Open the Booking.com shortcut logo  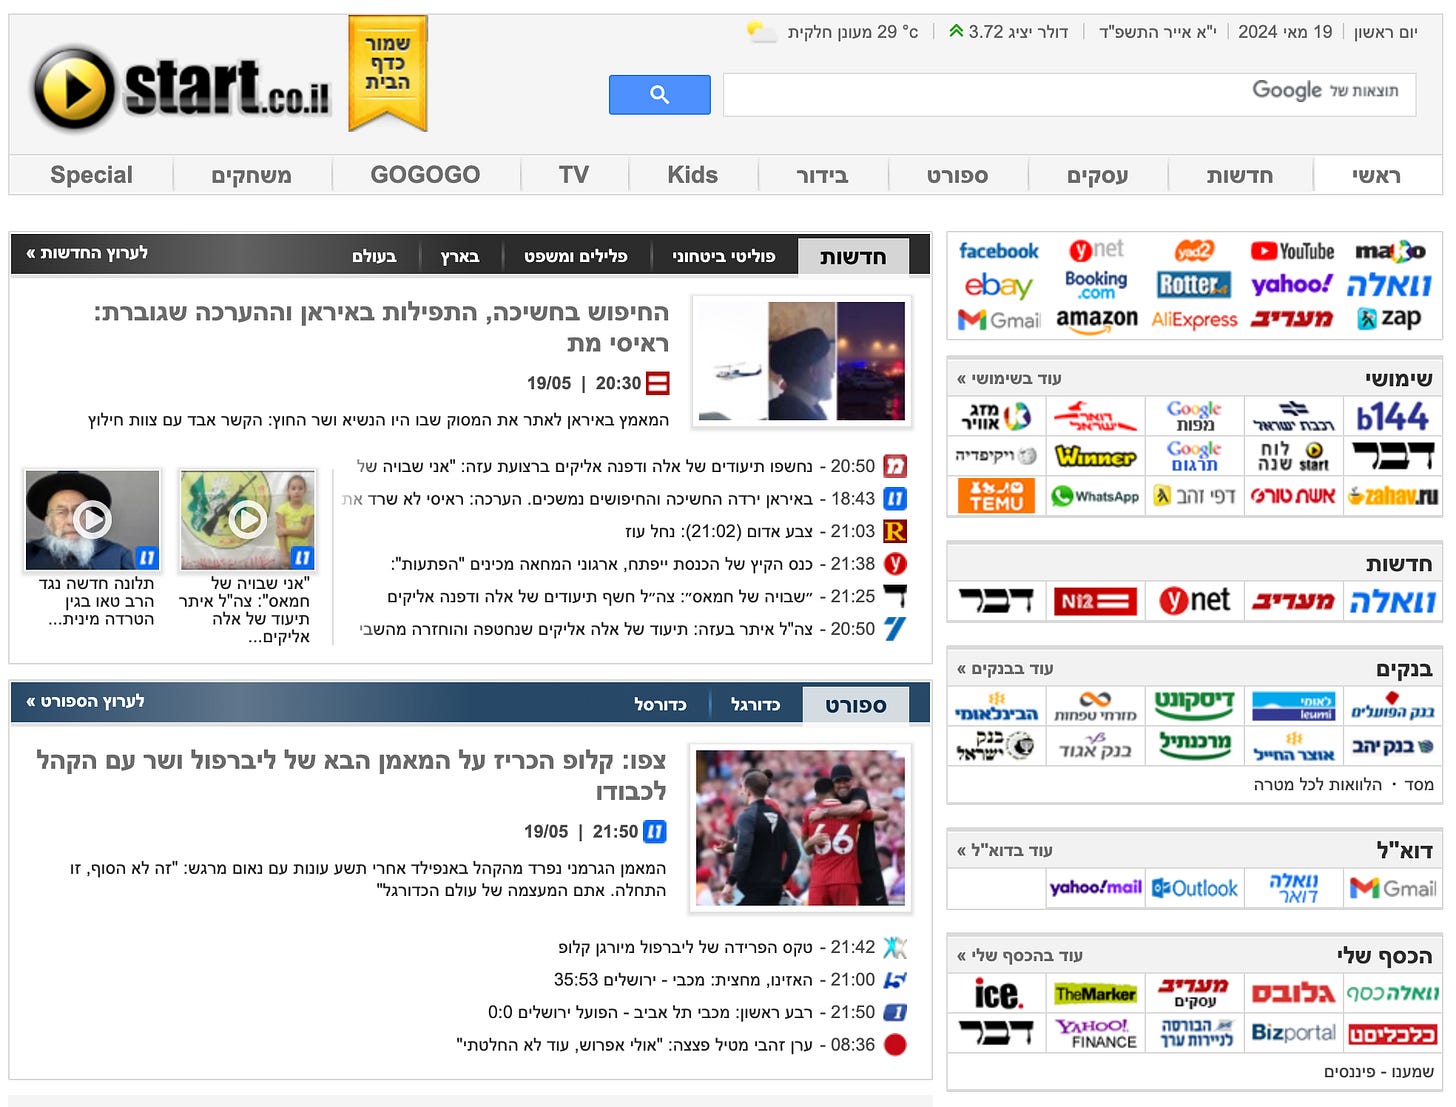point(1096,285)
